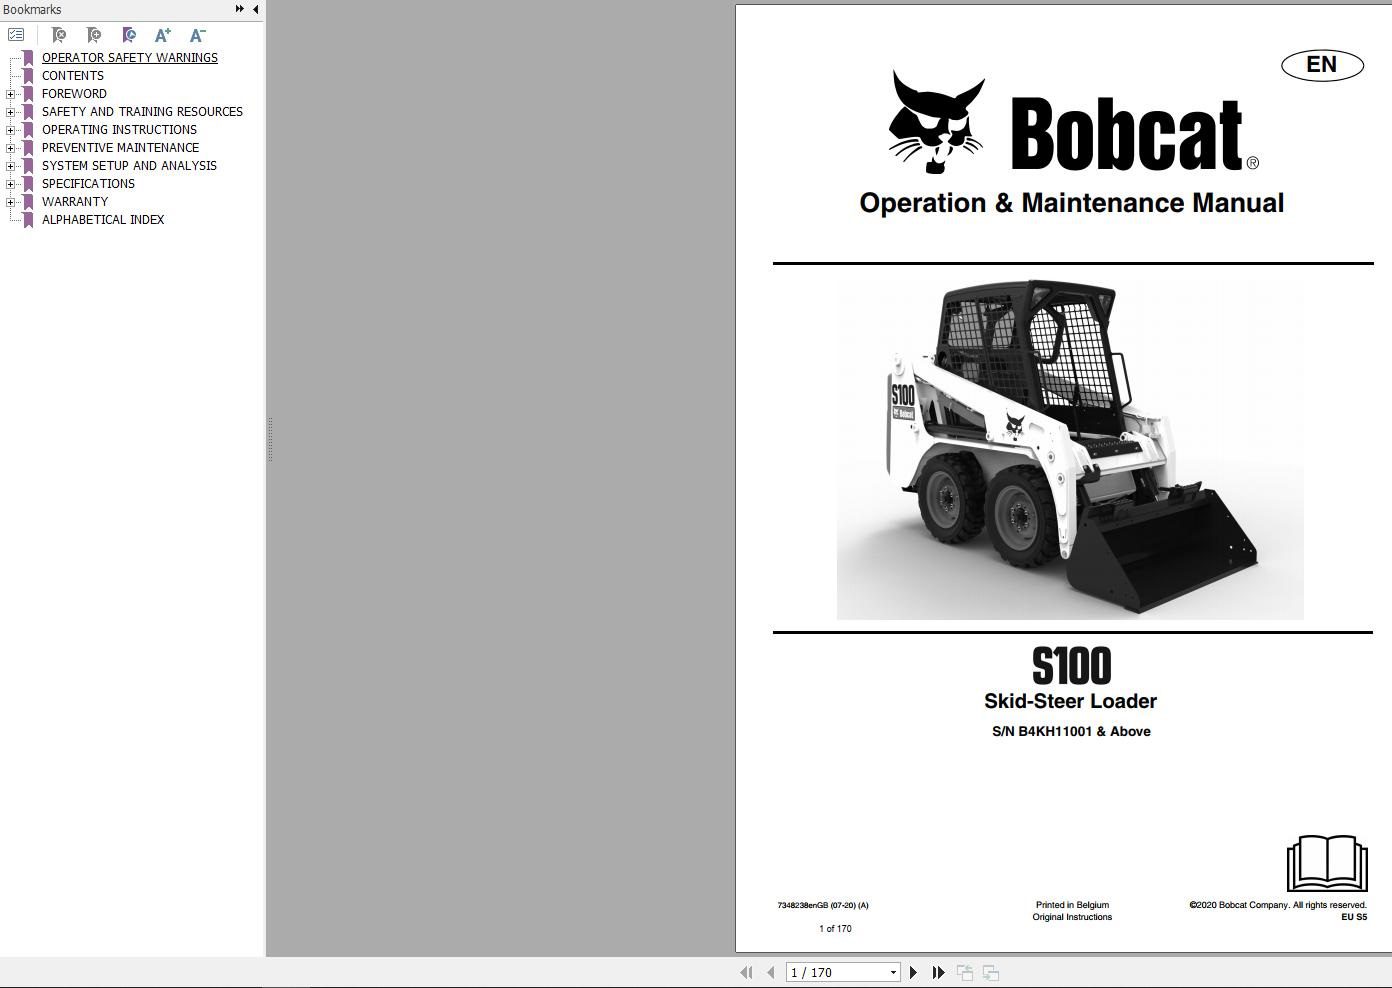Viewport: 1392px width, 988px height.
Task: Open the page number dropdown
Action: 893,971
